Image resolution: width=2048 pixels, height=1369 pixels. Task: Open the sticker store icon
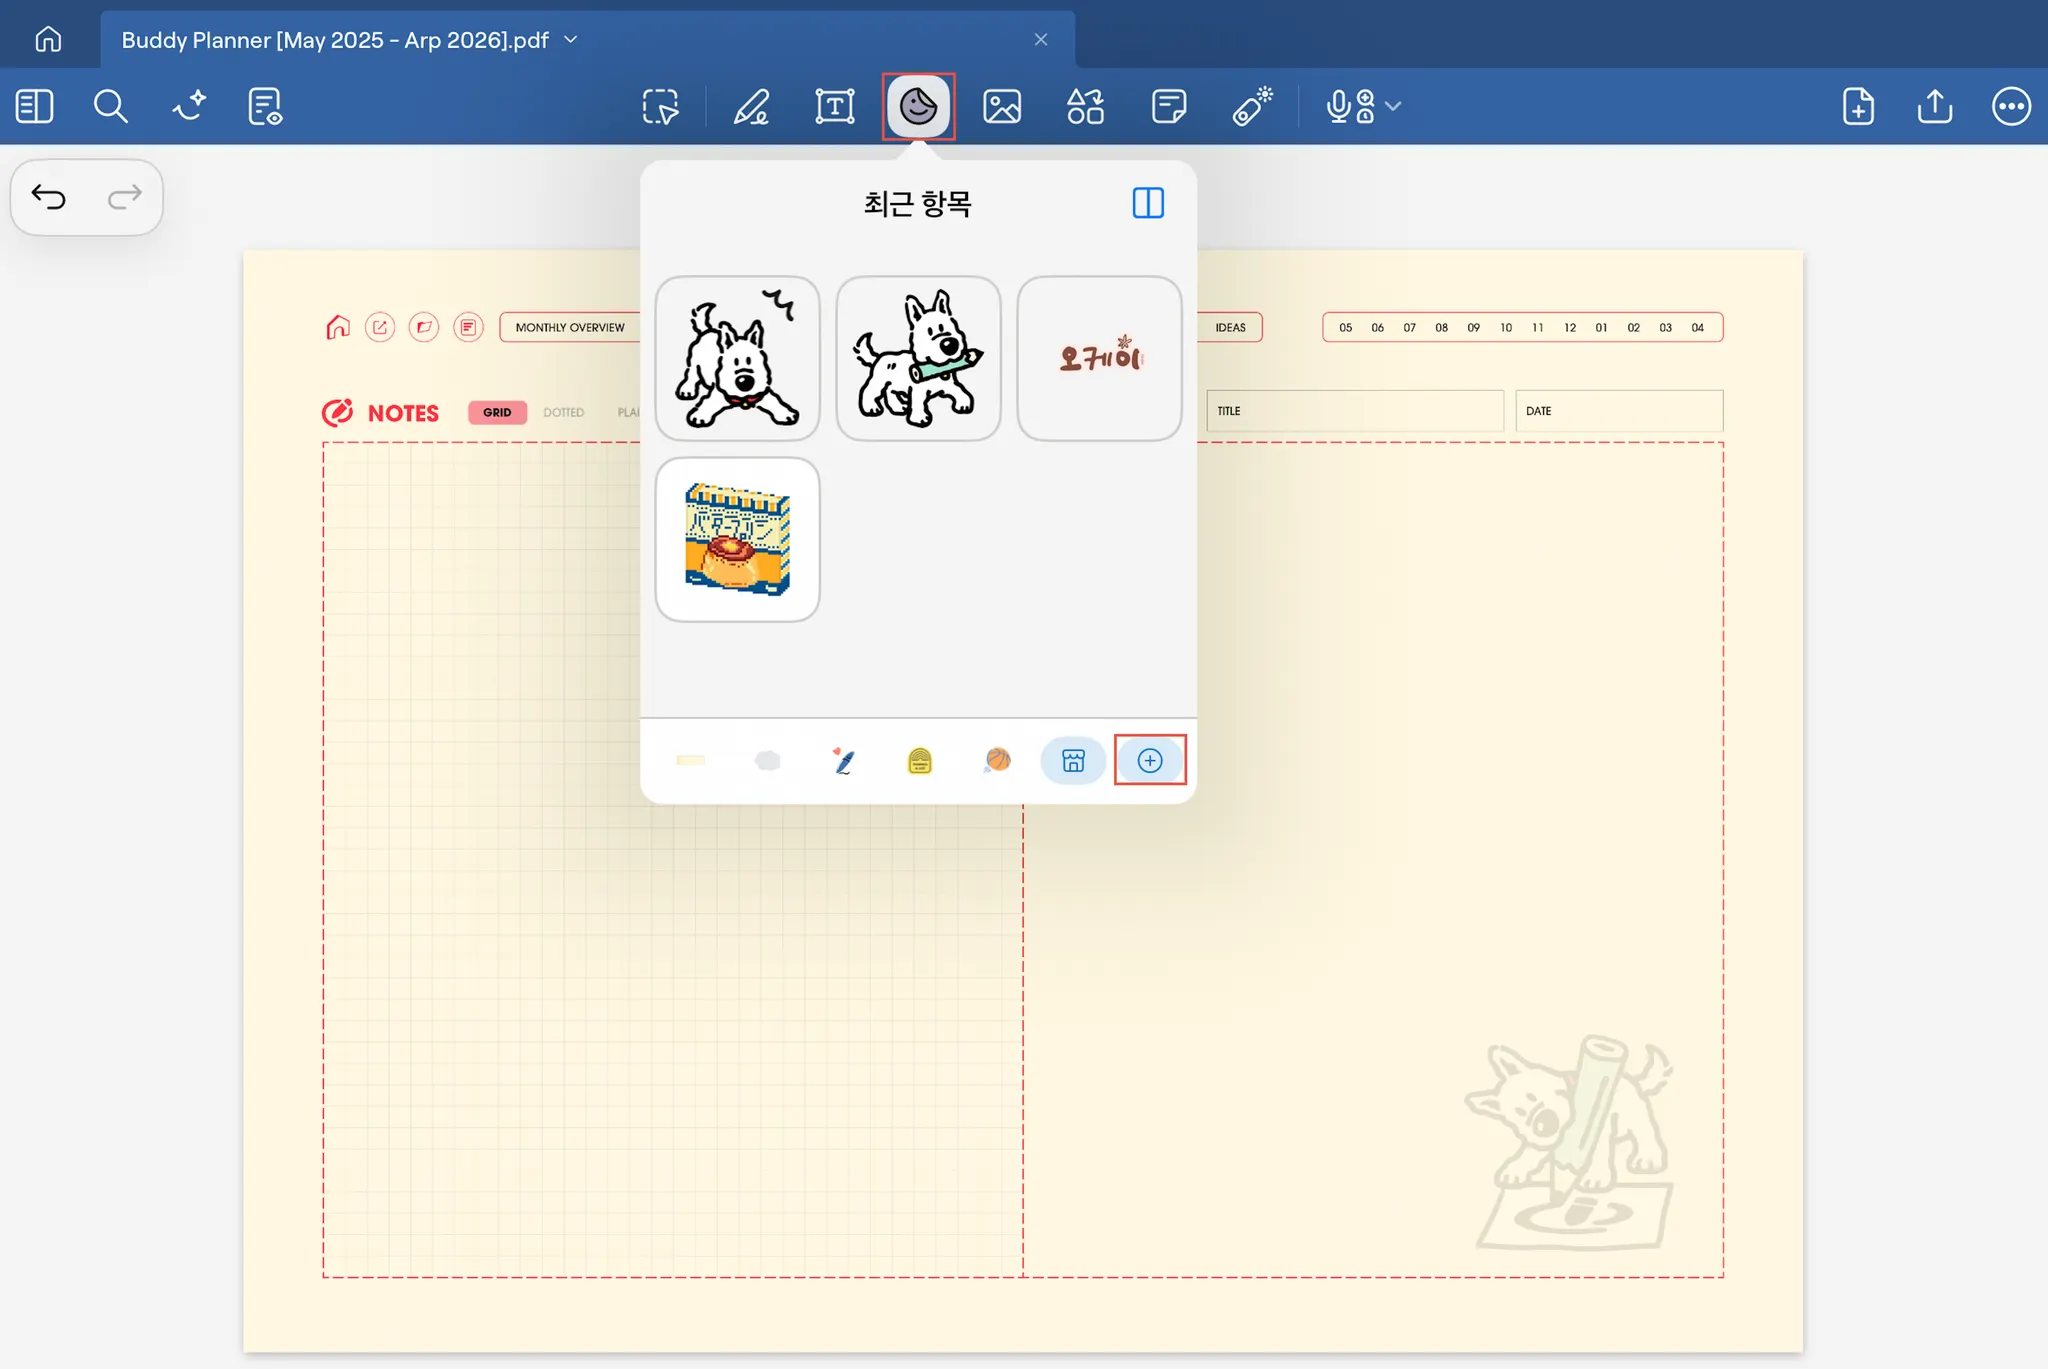[1073, 761]
